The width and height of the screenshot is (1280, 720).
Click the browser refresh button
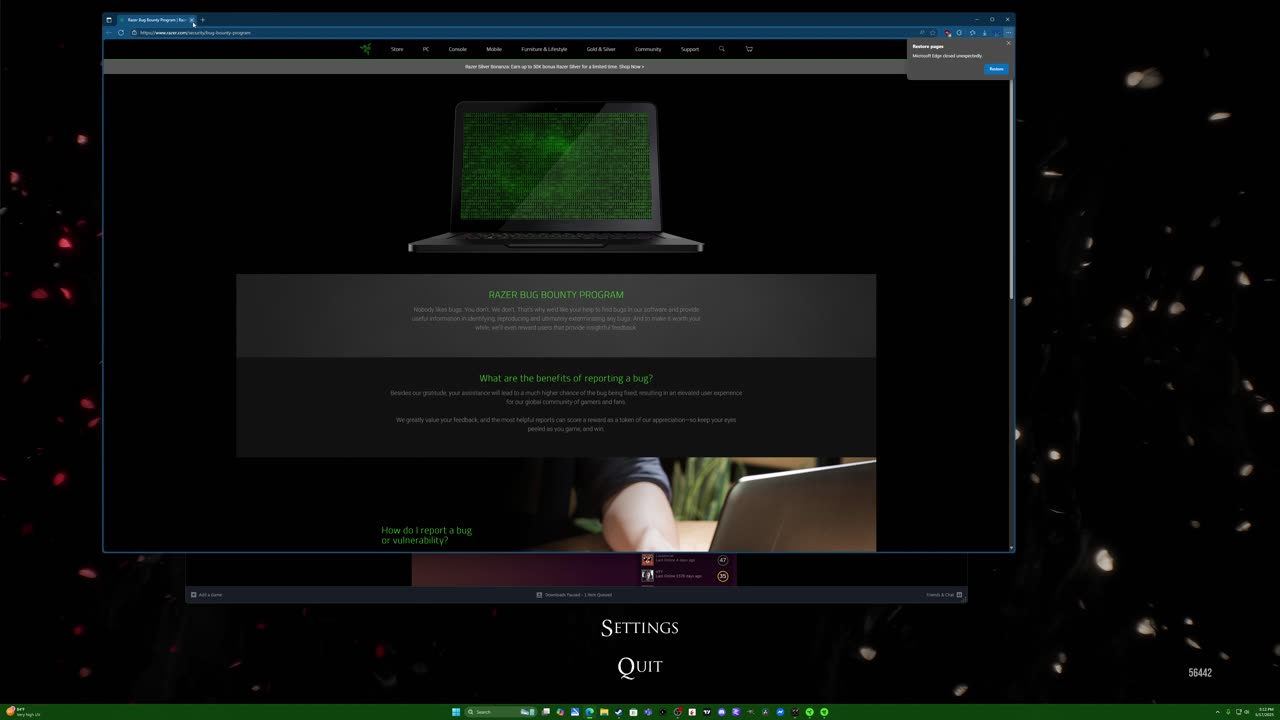(x=121, y=32)
